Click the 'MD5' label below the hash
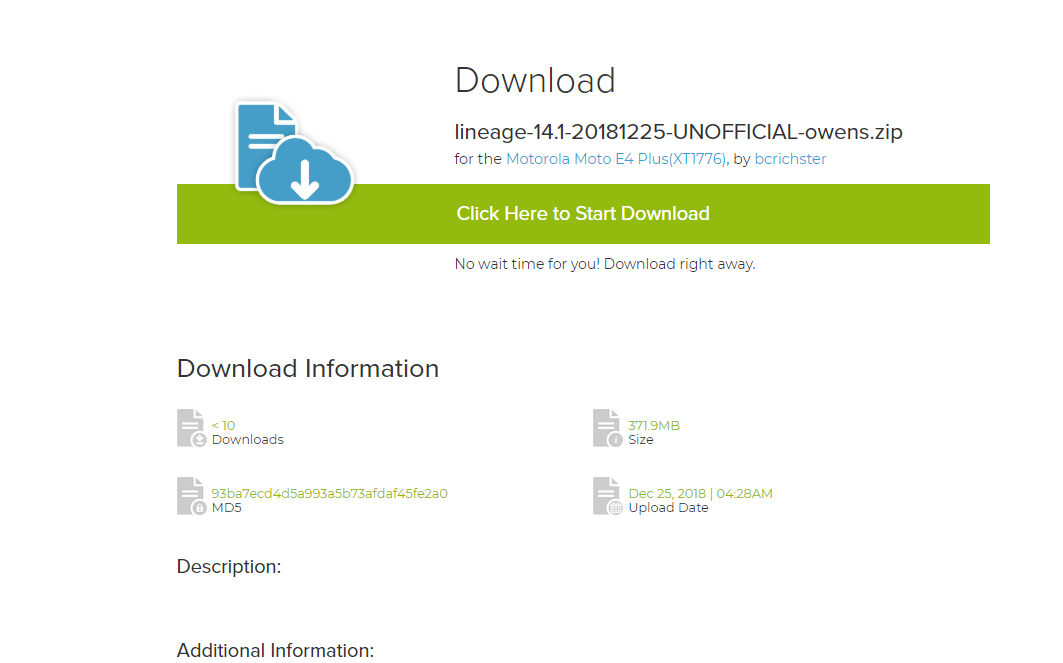1063x663 pixels. [227, 508]
